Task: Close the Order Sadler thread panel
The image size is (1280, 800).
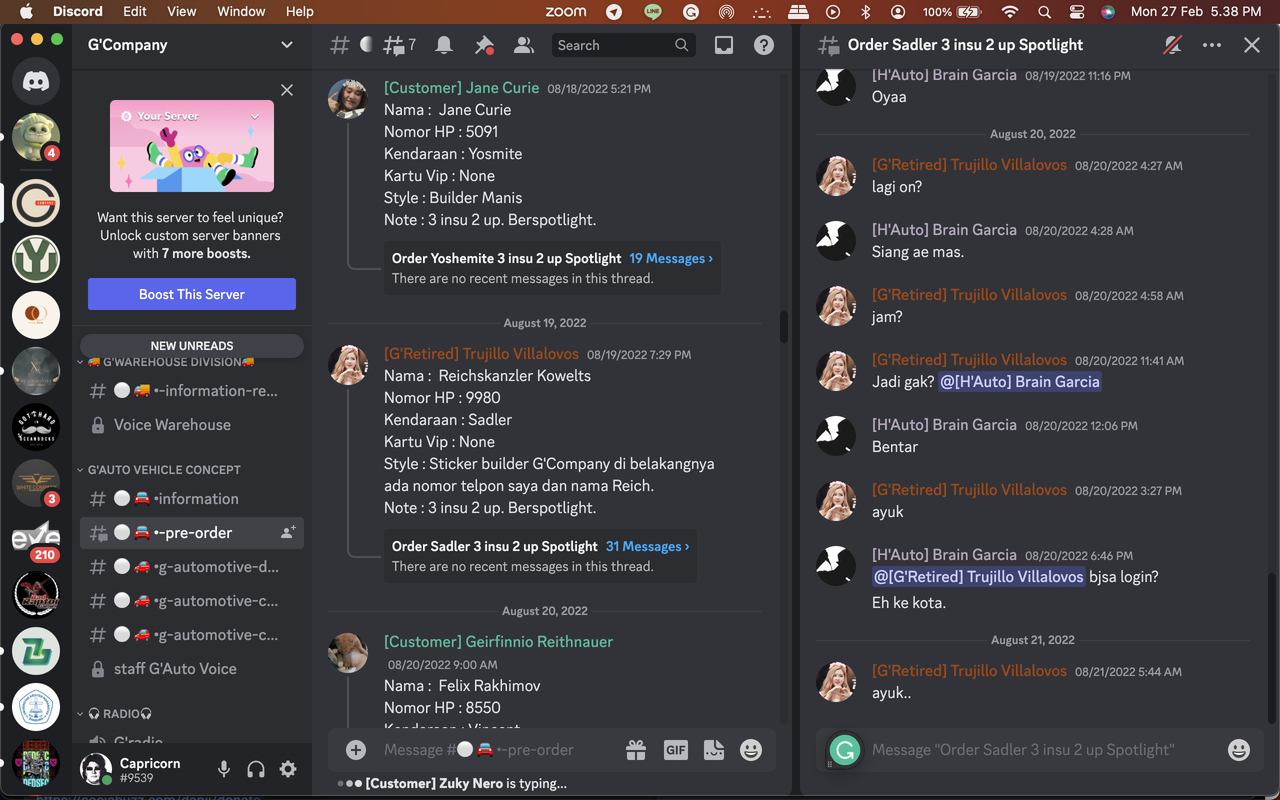Action: [x=1252, y=45]
